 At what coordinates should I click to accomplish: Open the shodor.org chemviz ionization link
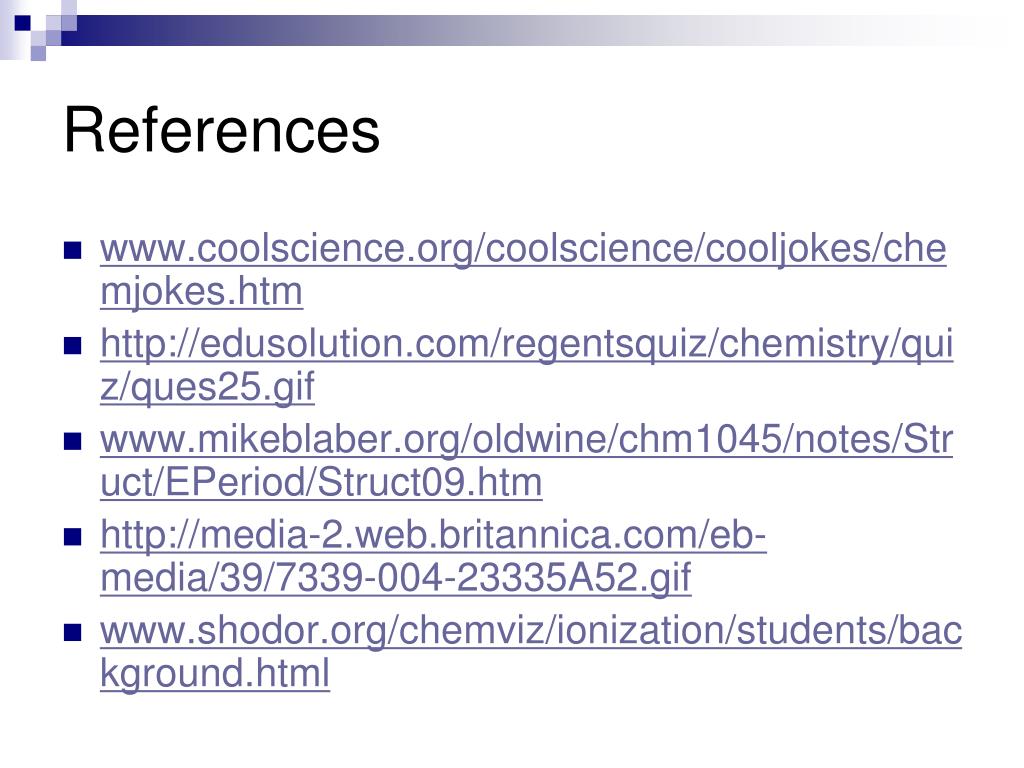531,631
